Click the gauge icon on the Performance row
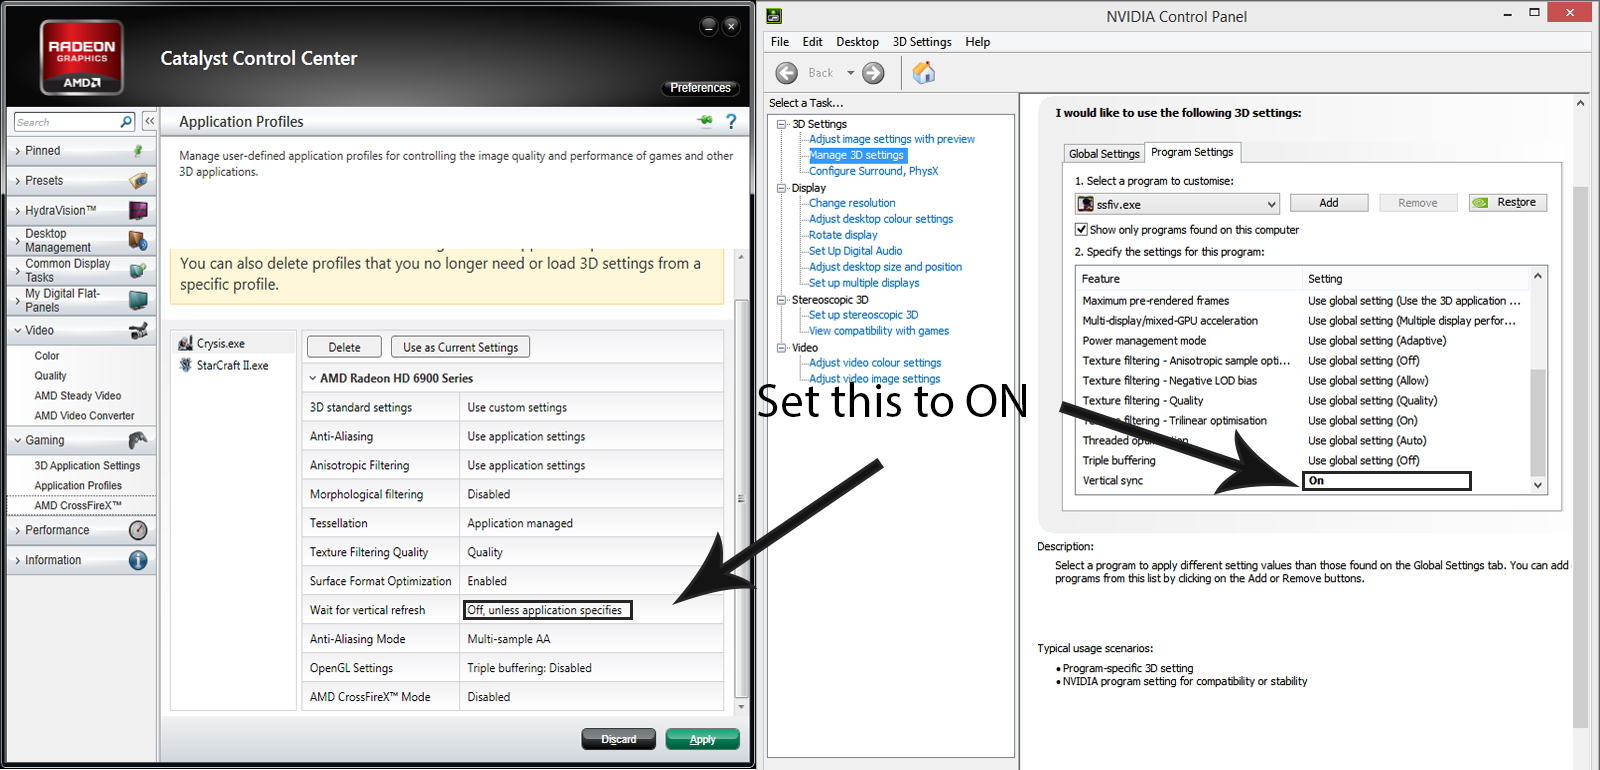The width and height of the screenshot is (1600, 770). point(138,530)
